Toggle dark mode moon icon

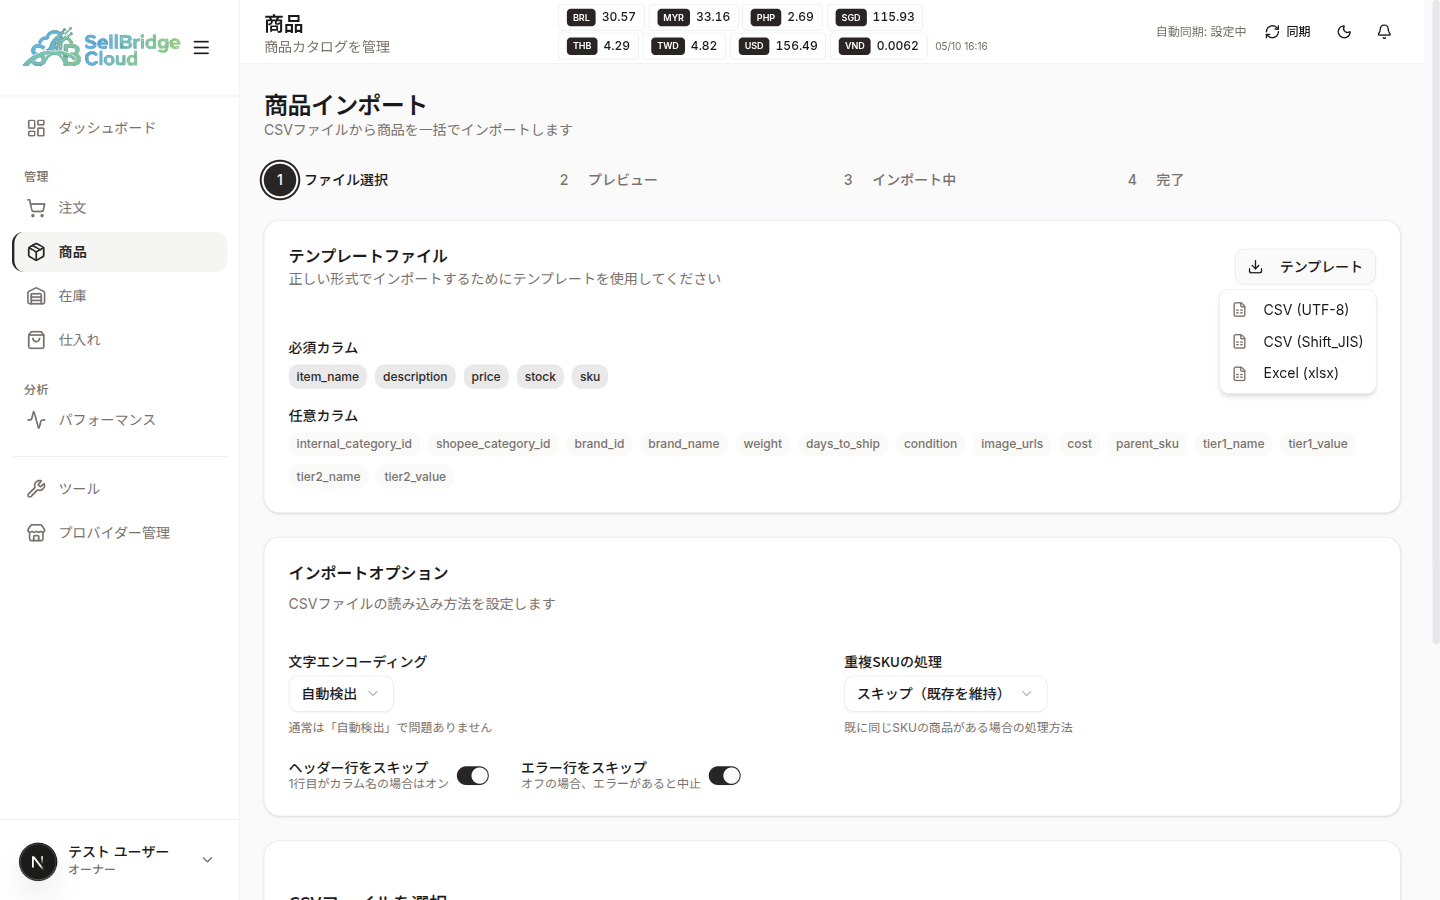(1344, 32)
